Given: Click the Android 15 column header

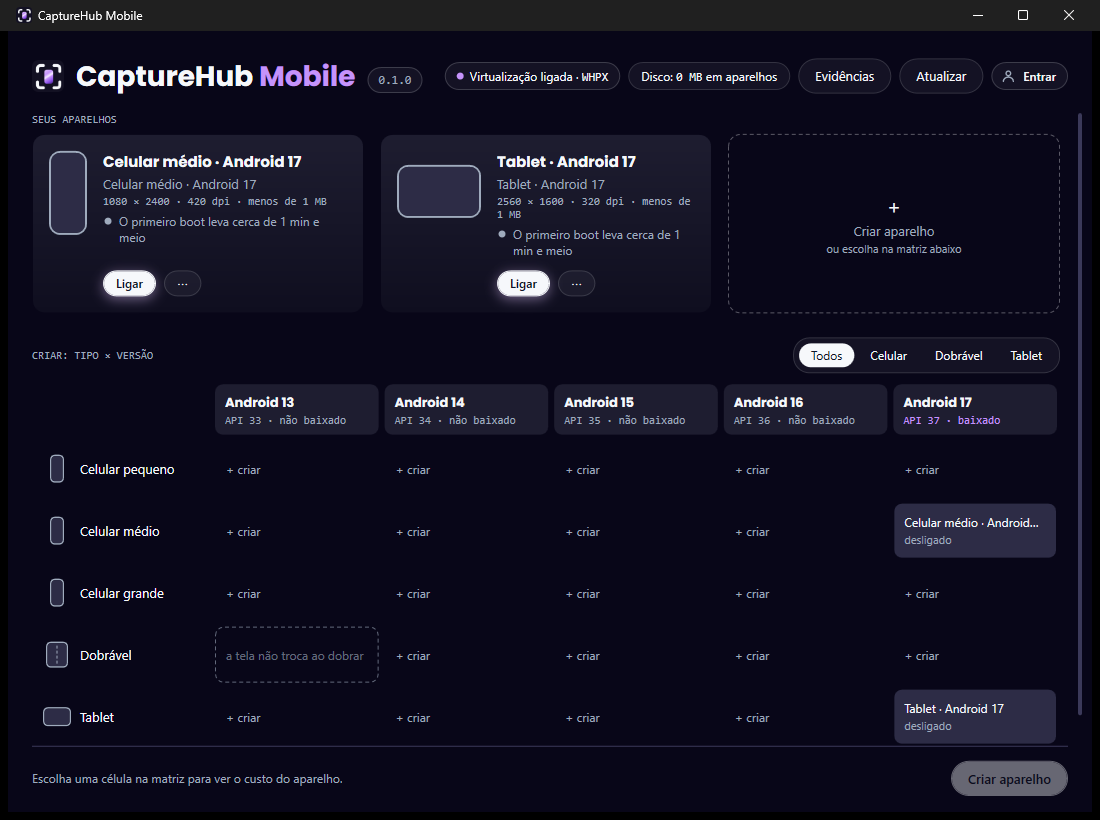Looking at the screenshot, I should tap(636, 410).
